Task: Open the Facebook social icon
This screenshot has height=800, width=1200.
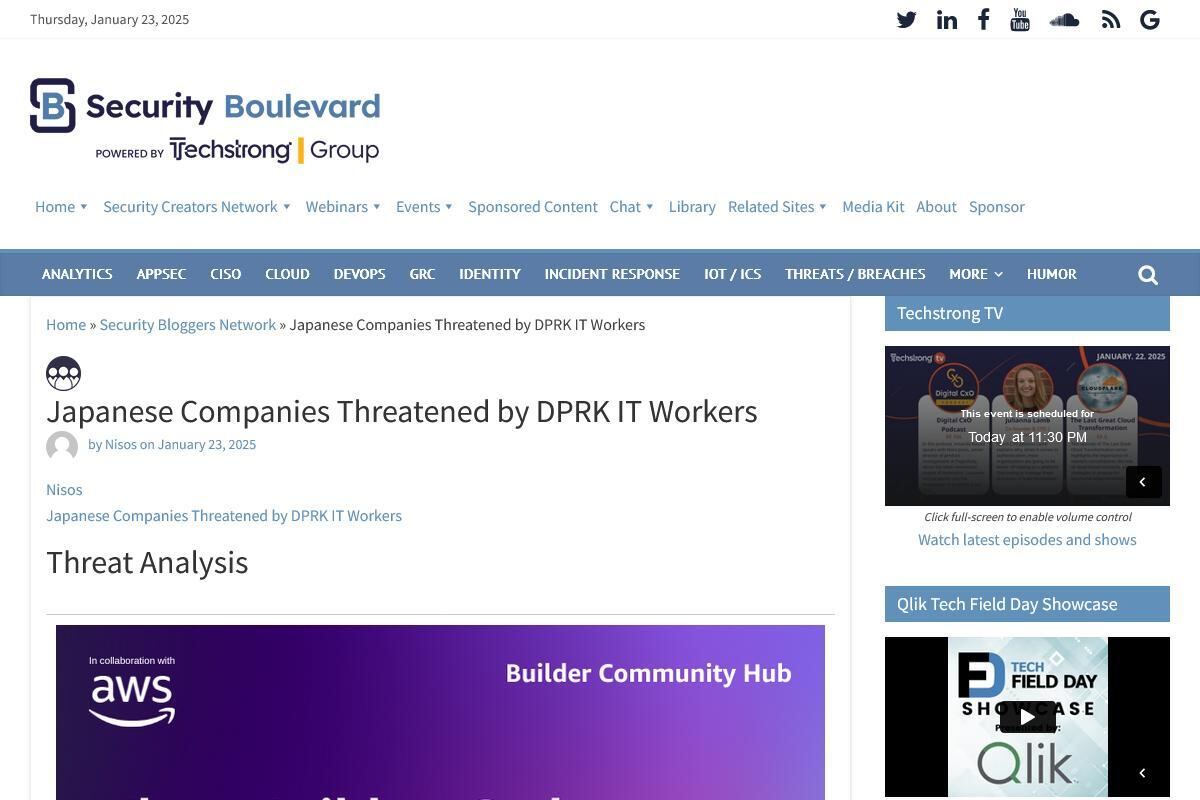Action: point(984,20)
